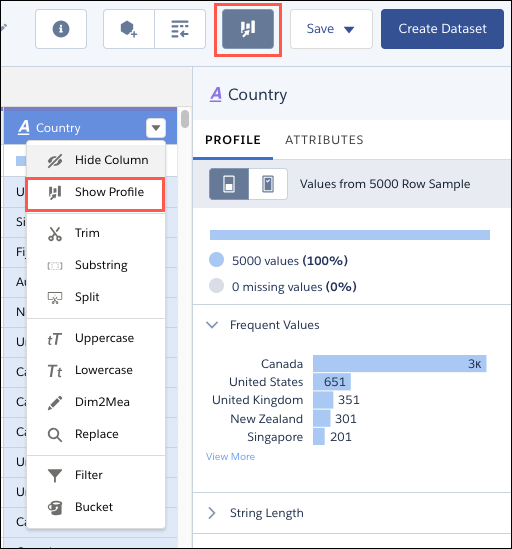This screenshot has width=512, height=549.
Task: Click the Singapore frequency bar
Action: click(319, 437)
